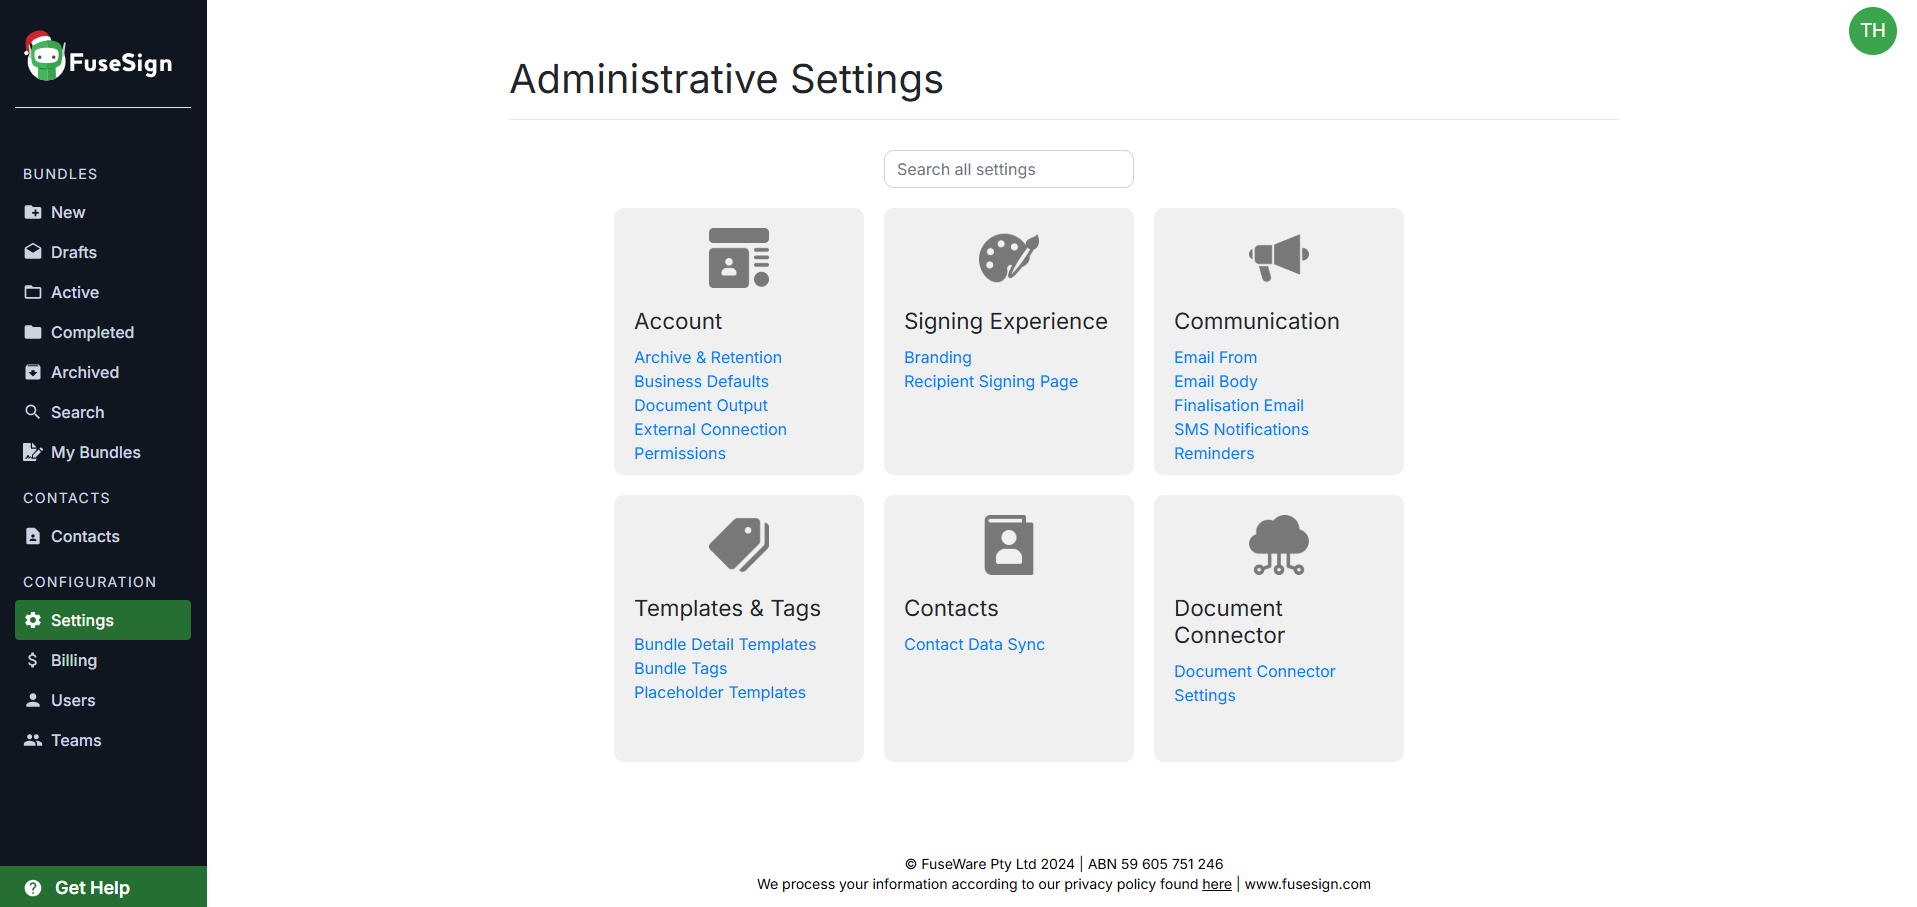Click the My Bundles pen icon
1917x907 pixels.
[33, 452]
